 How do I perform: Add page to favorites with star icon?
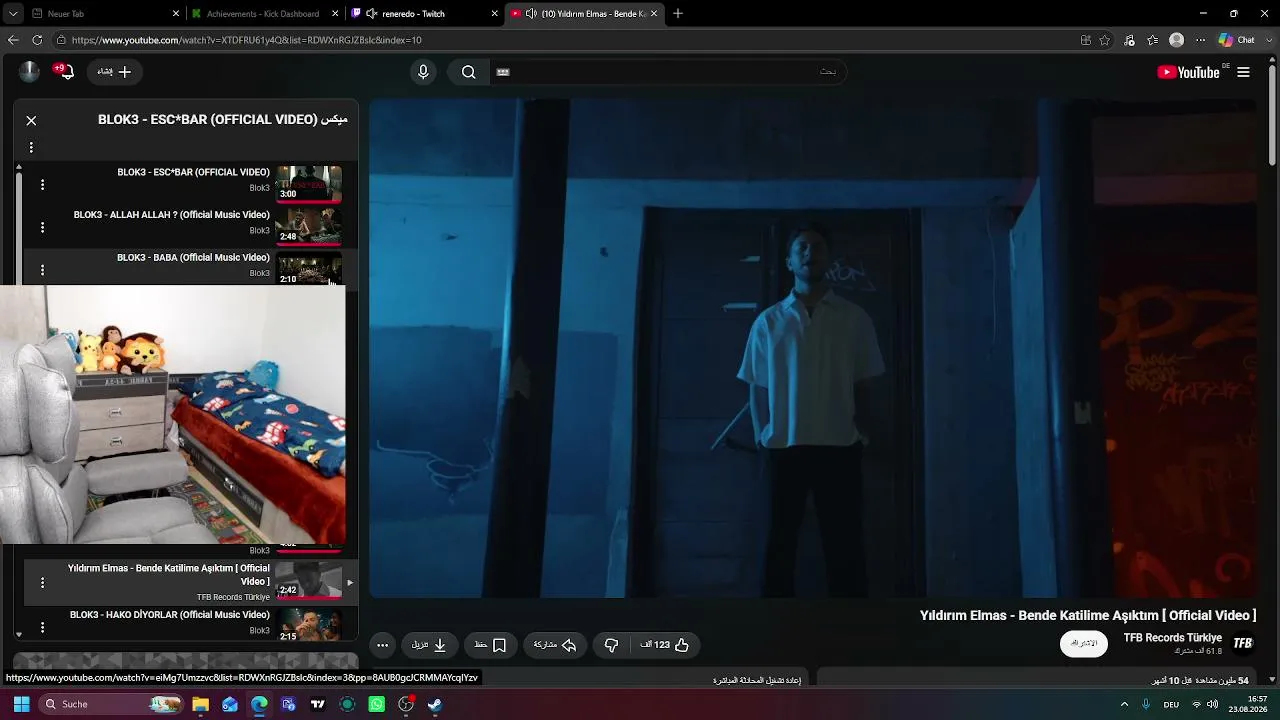coord(1105,40)
